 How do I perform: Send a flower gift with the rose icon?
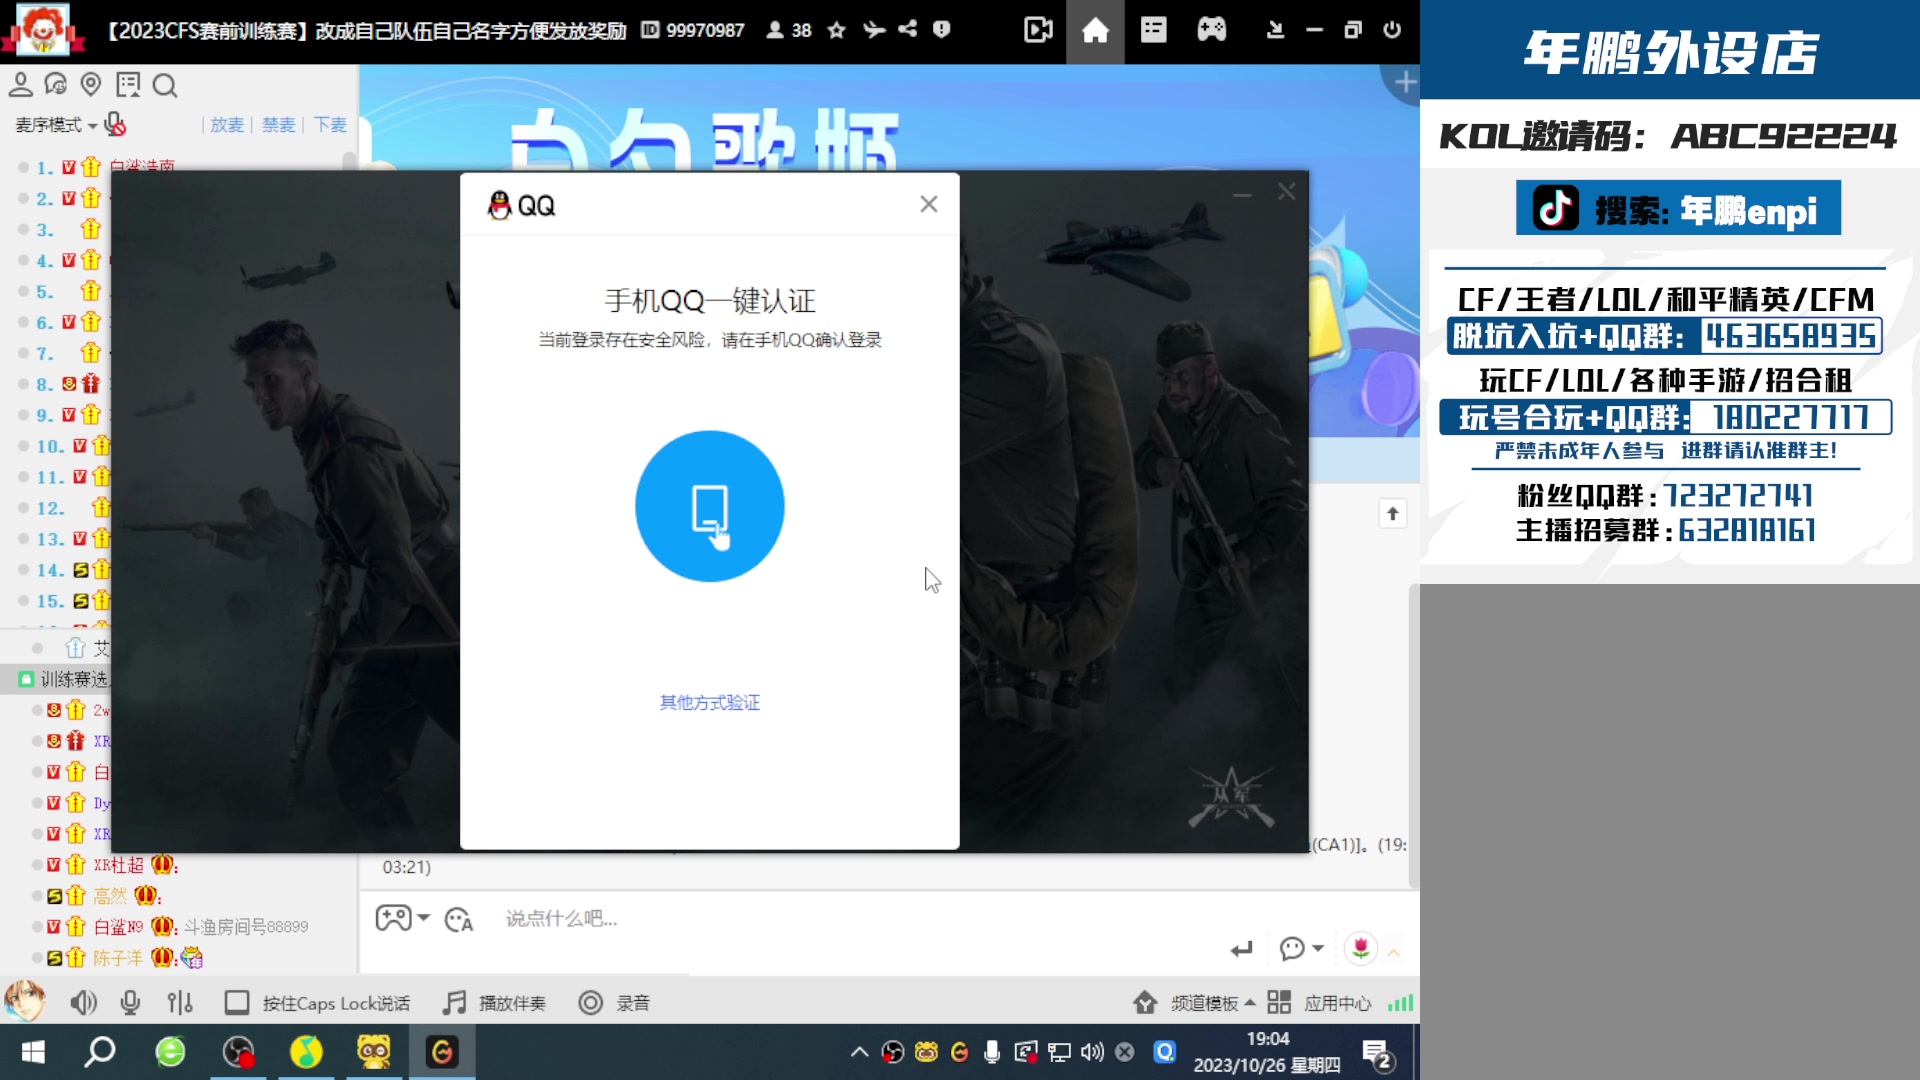click(1361, 948)
